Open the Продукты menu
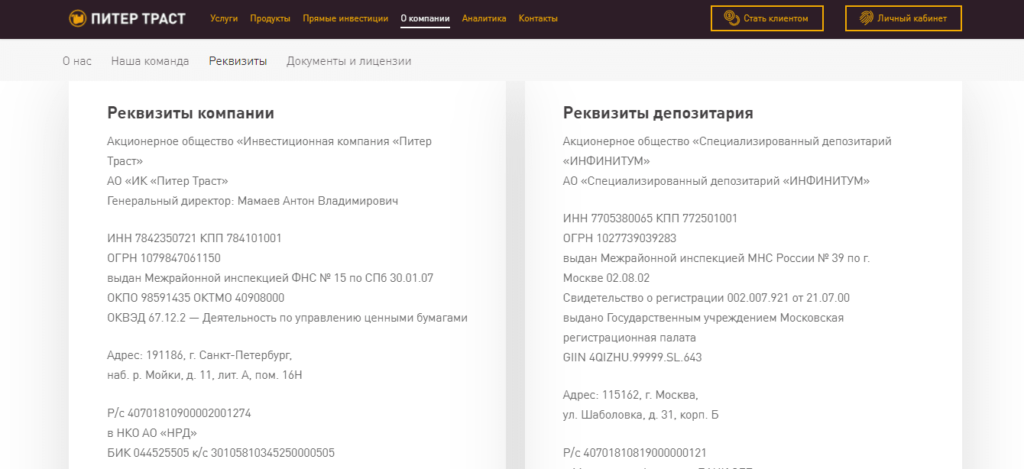The width and height of the screenshot is (1024, 469). pos(270,18)
